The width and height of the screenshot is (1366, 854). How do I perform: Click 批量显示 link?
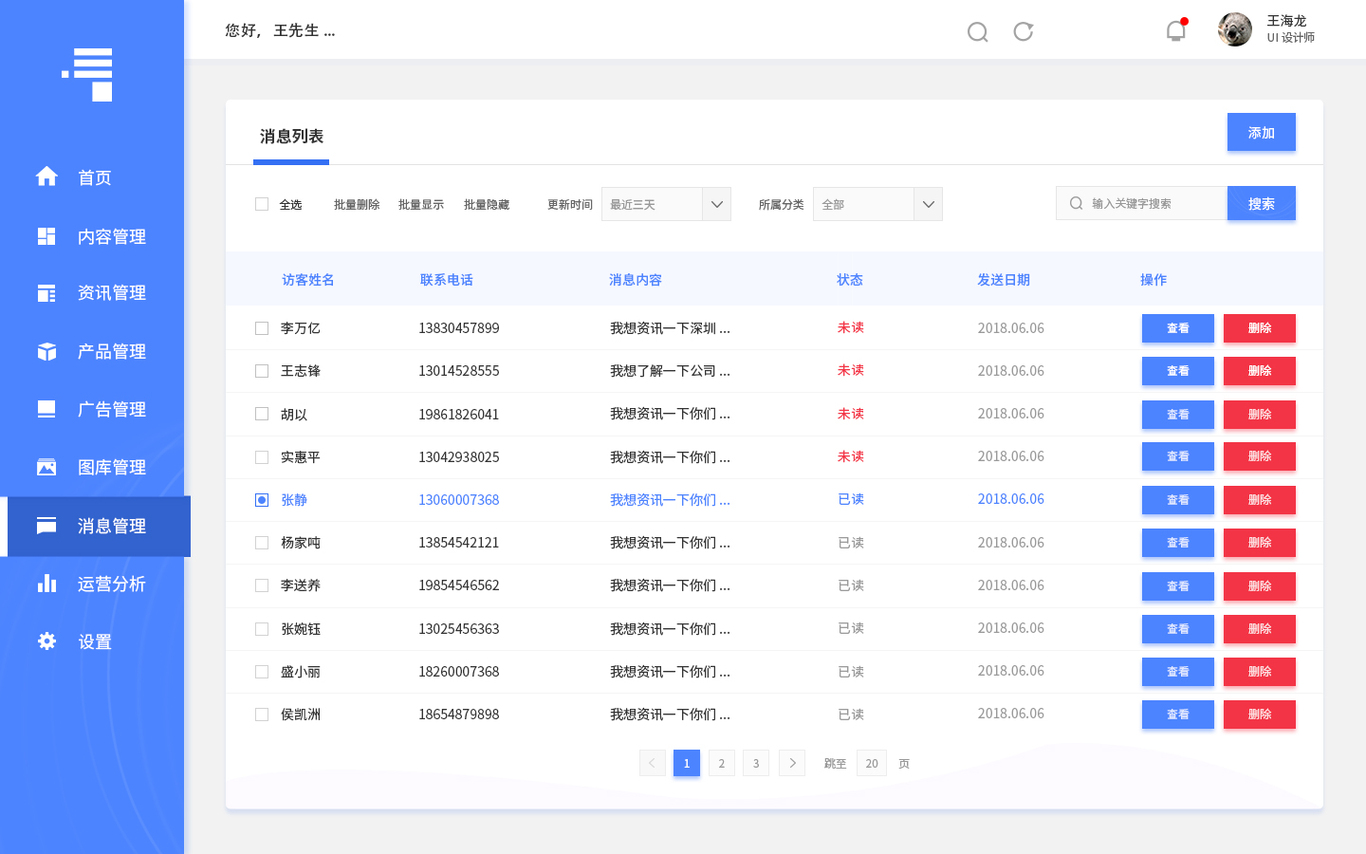coord(421,204)
